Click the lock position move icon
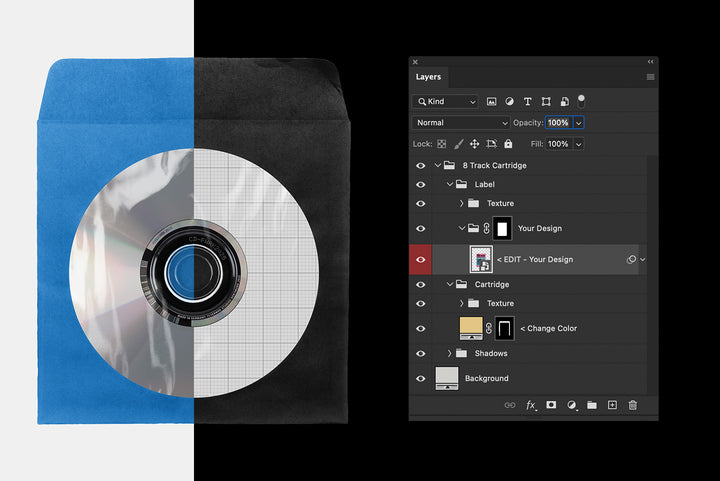 (x=475, y=144)
